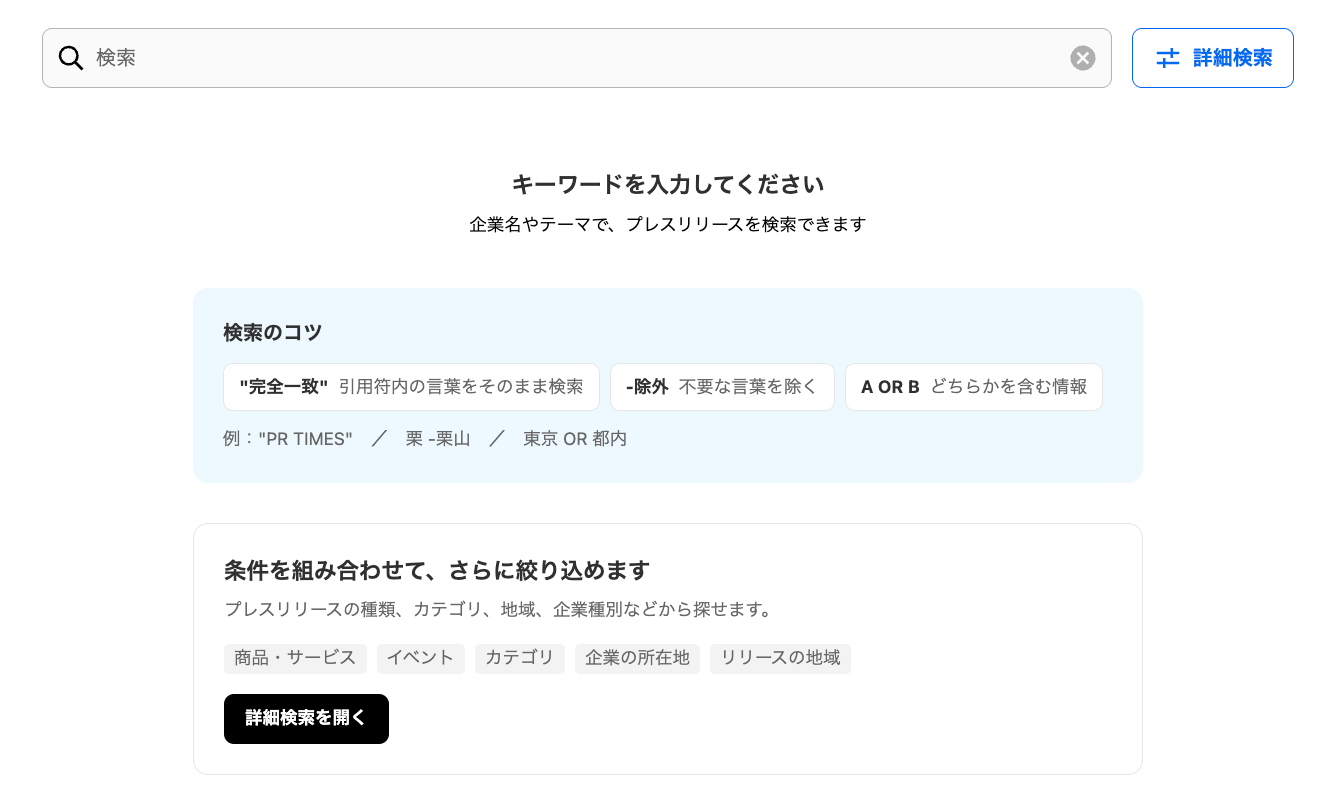
Task: Click the リリースの地域 tag
Action: coord(780,658)
